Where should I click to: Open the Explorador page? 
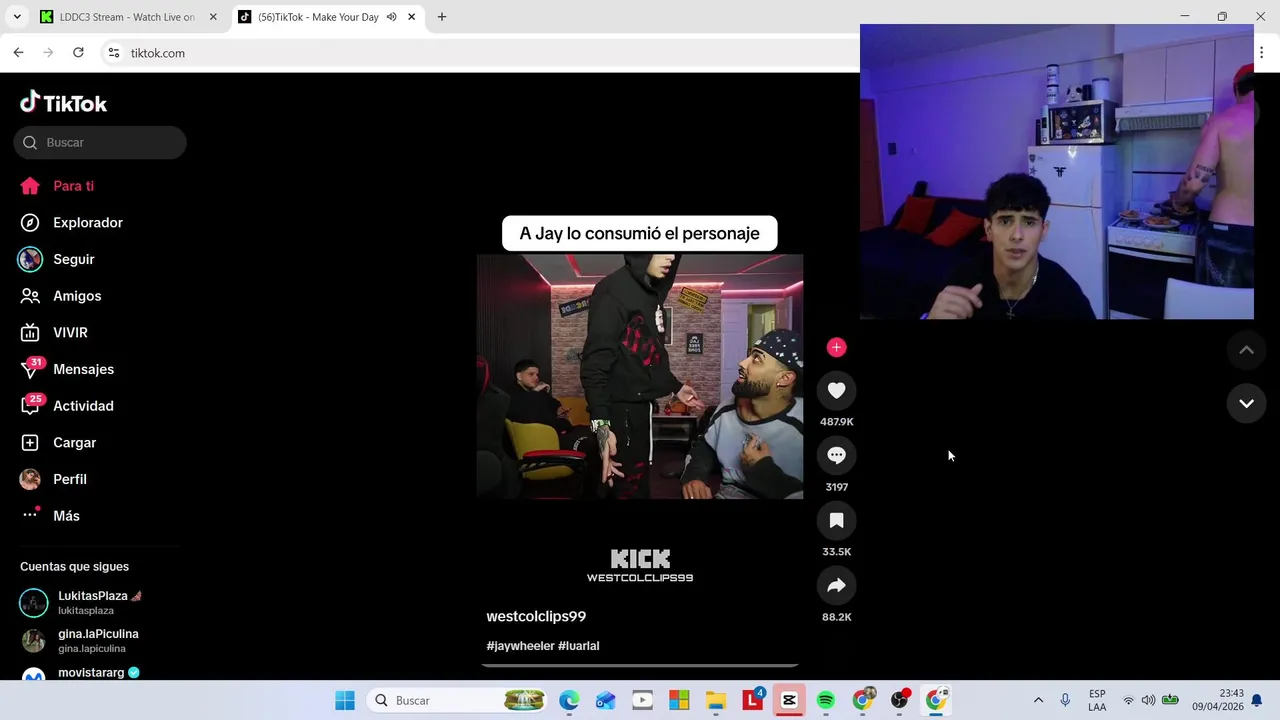point(71,223)
